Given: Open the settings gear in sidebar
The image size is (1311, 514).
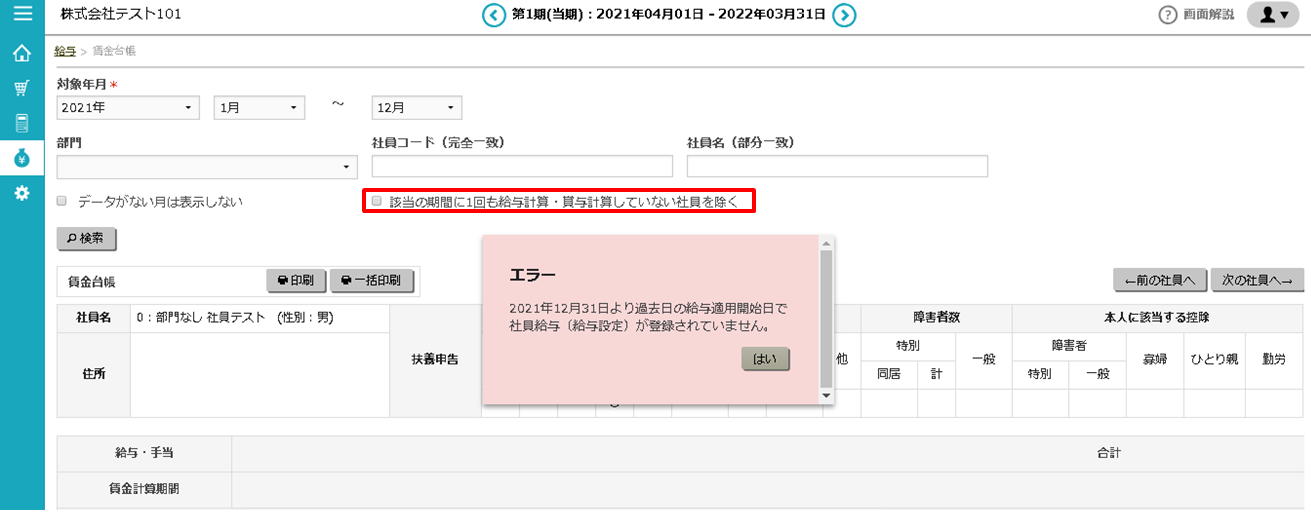Looking at the screenshot, I should pyautogui.click(x=22, y=193).
